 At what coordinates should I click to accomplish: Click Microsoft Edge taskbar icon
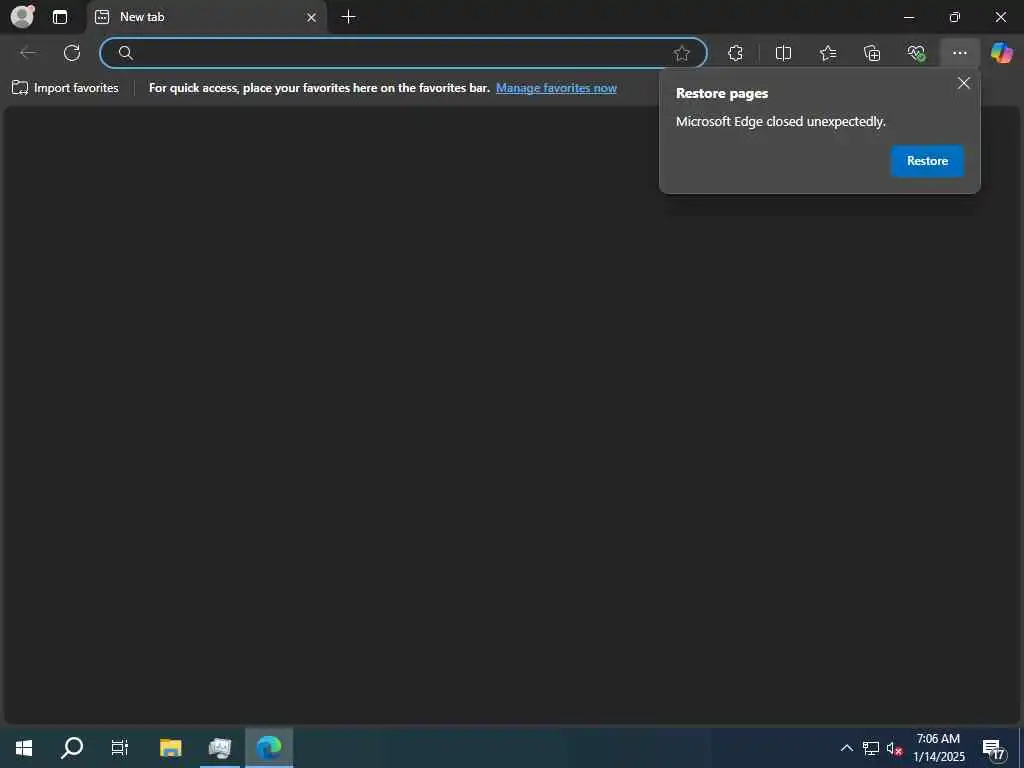tap(269, 747)
